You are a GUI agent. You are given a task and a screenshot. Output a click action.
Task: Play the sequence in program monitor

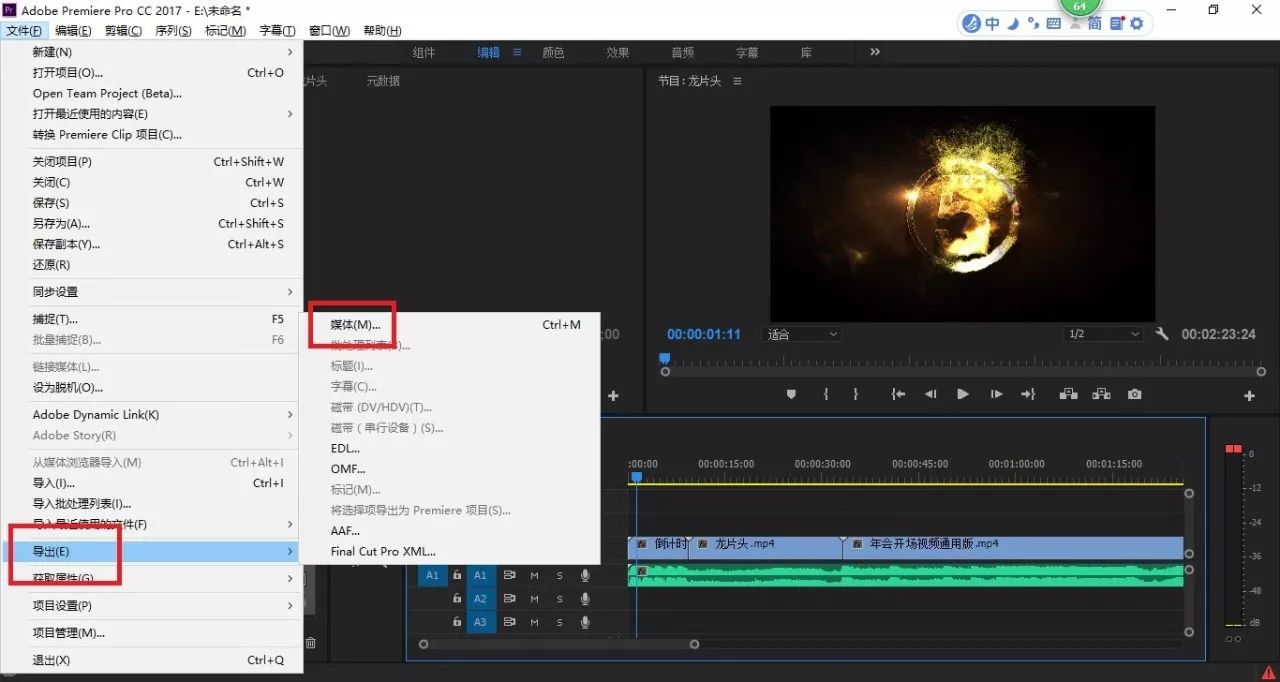click(x=963, y=395)
